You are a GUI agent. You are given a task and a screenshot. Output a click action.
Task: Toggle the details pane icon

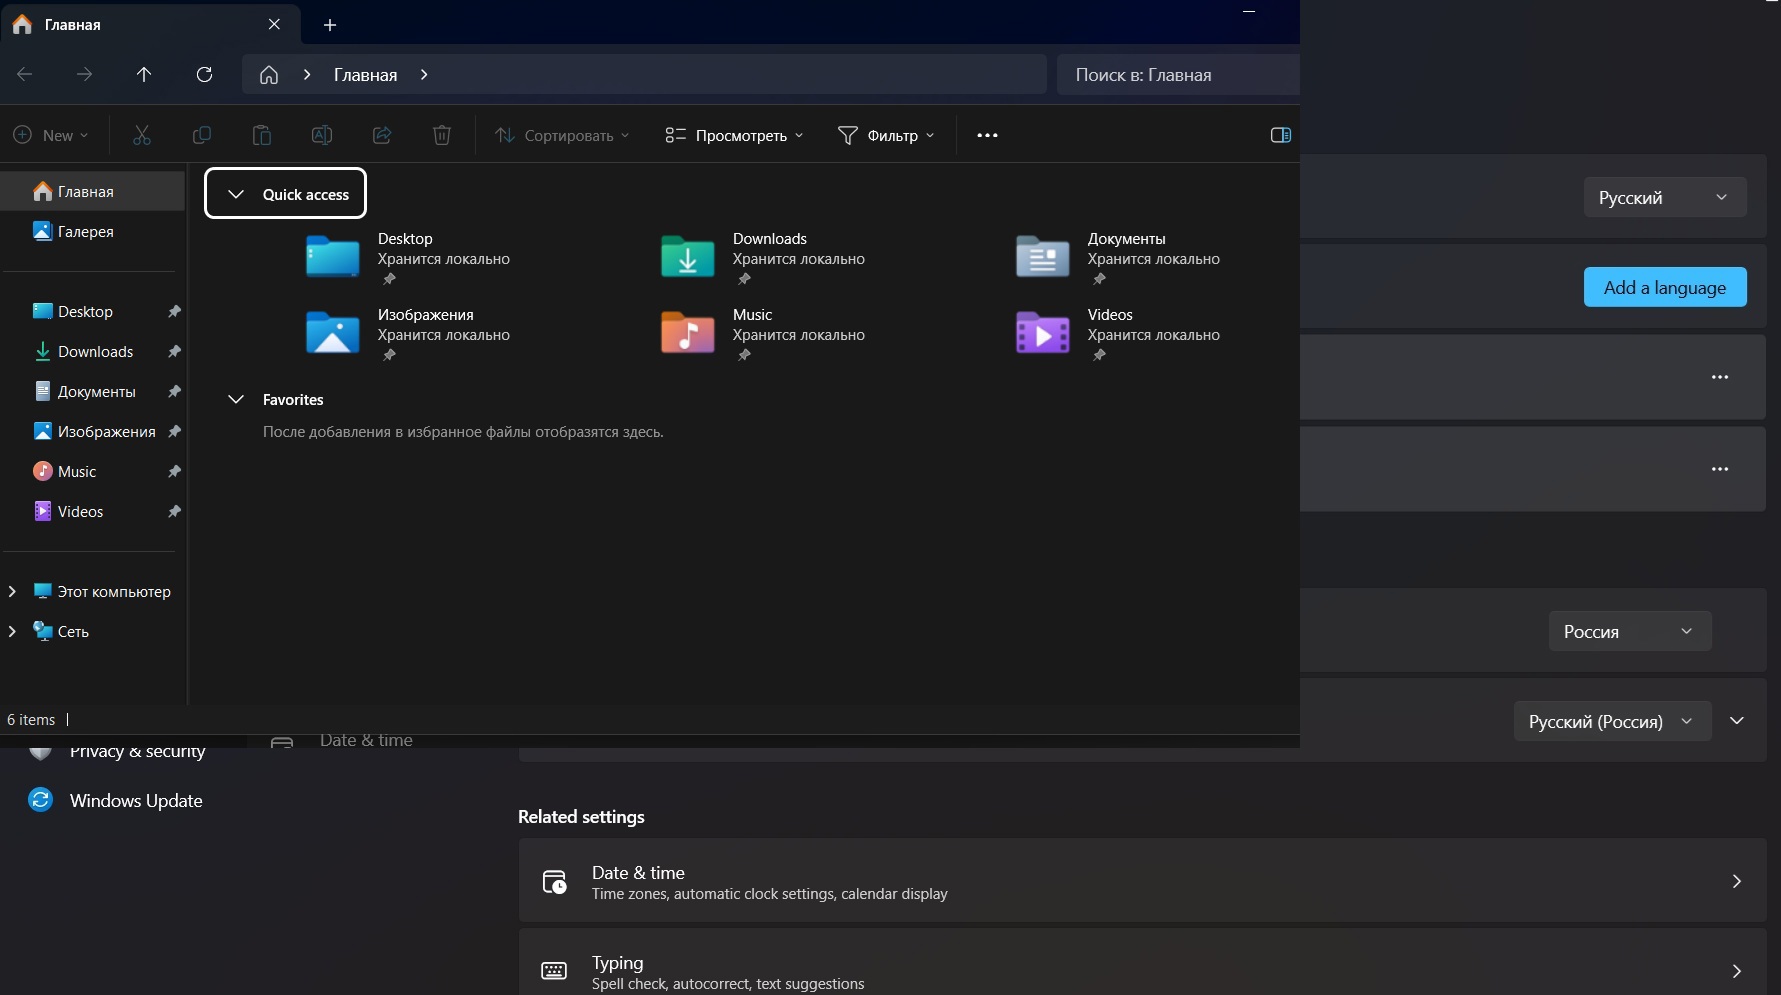pos(1280,135)
